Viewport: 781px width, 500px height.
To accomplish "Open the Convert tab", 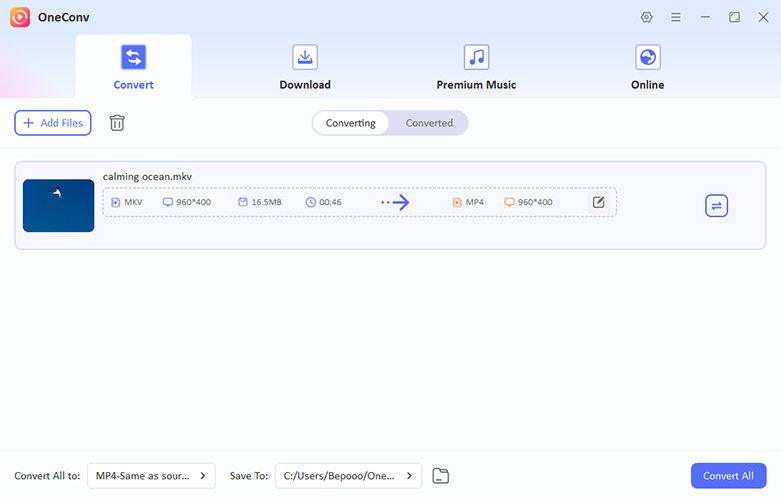I will pyautogui.click(x=133, y=67).
